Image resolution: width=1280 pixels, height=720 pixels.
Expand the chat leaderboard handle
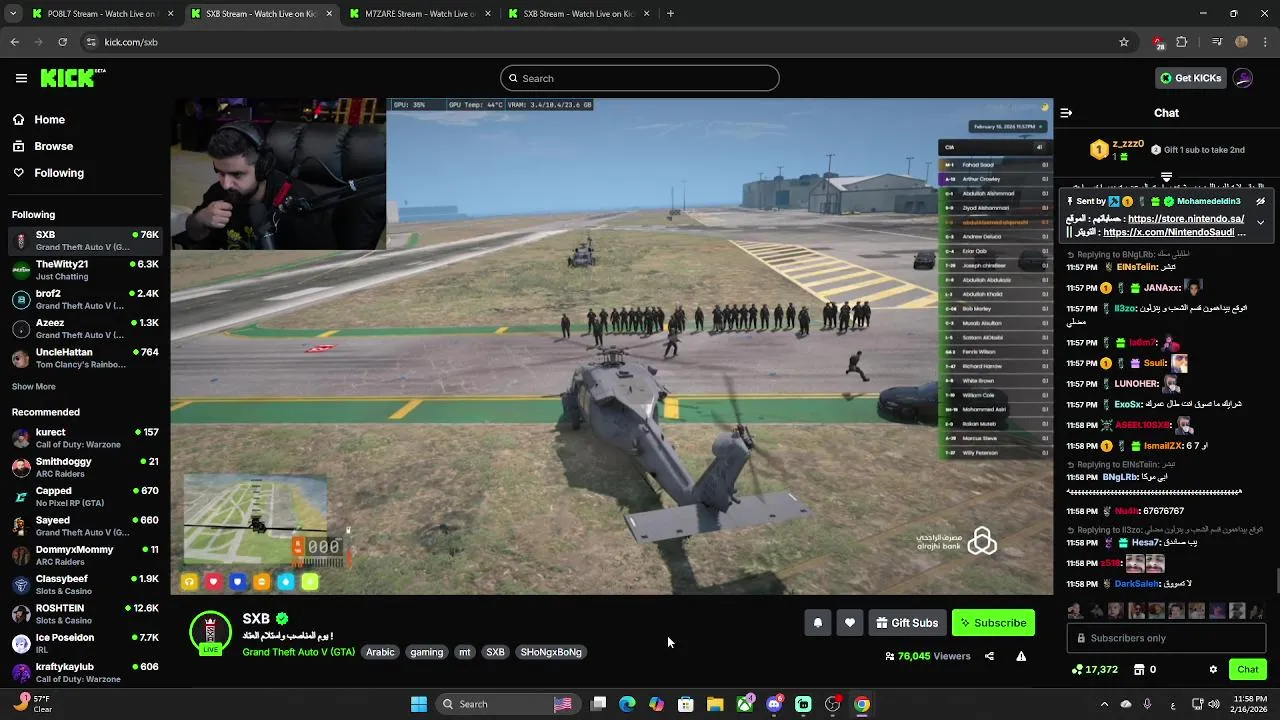pos(1166,177)
